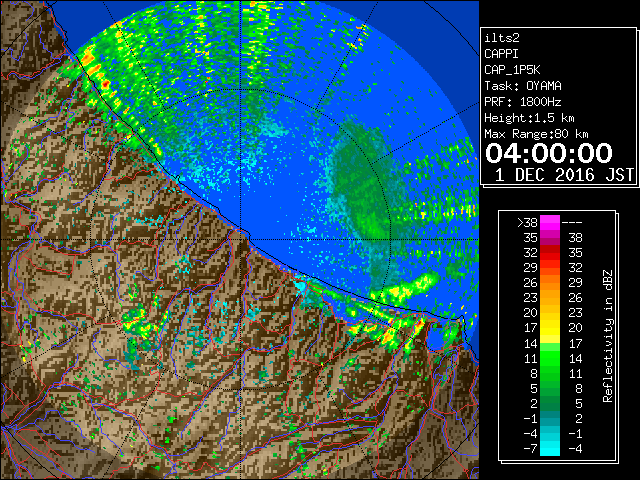Viewport: 640px width, 480px height.
Task: Click the 'PRF: 1800Hz' line
Action: 523,102
